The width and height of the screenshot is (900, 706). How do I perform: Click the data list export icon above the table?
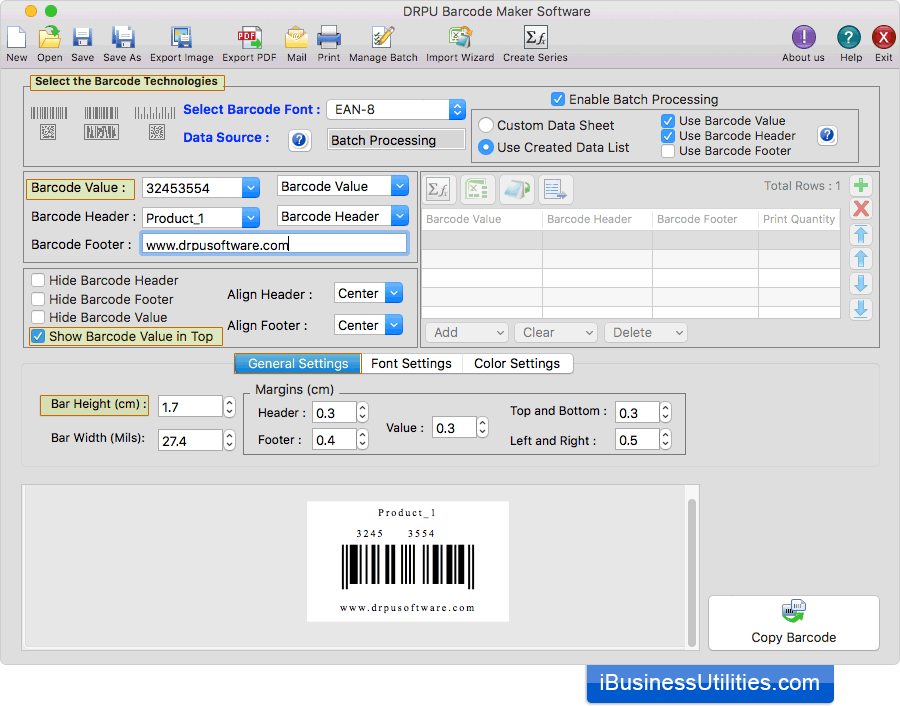tap(555, 189)
